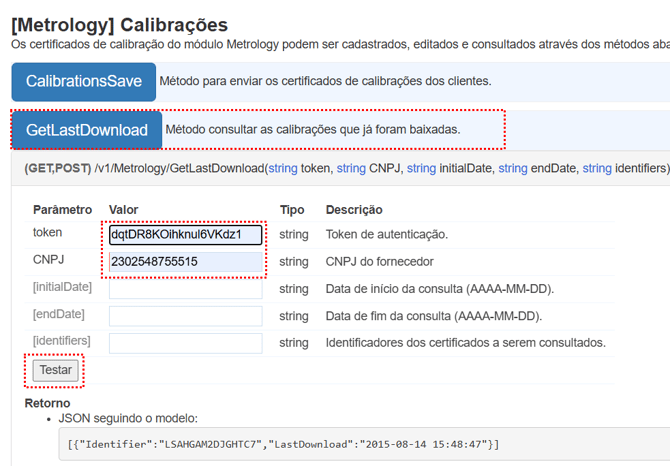Click the Tipo column header
The image size is (670, 466).
click(x=292, y=210)
